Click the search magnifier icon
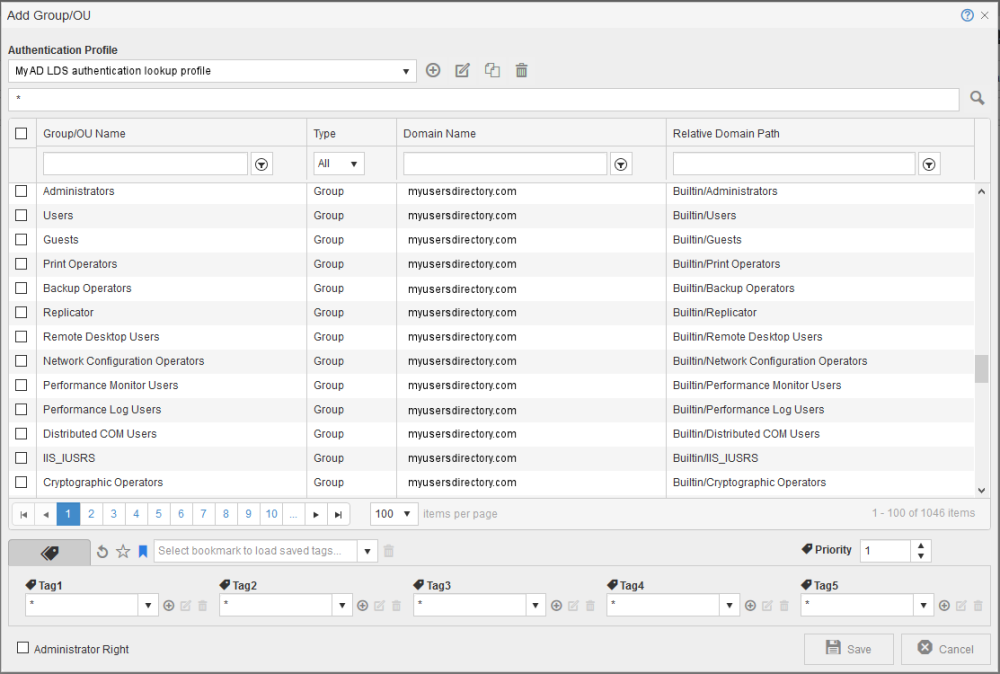The image size is (1000, 674). click(x=977, y=98)
